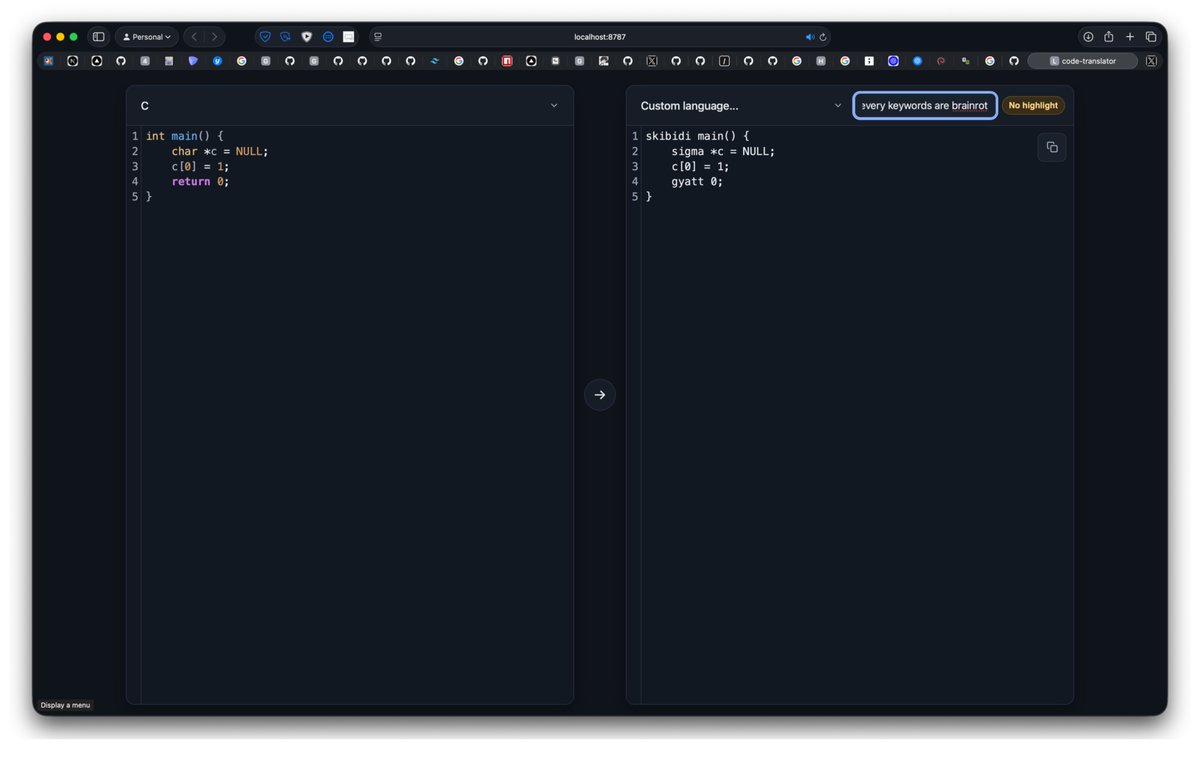This screenshot has height=759, width=1200.
Task: Switch to the slash icon tab
Action: point(724,61)
